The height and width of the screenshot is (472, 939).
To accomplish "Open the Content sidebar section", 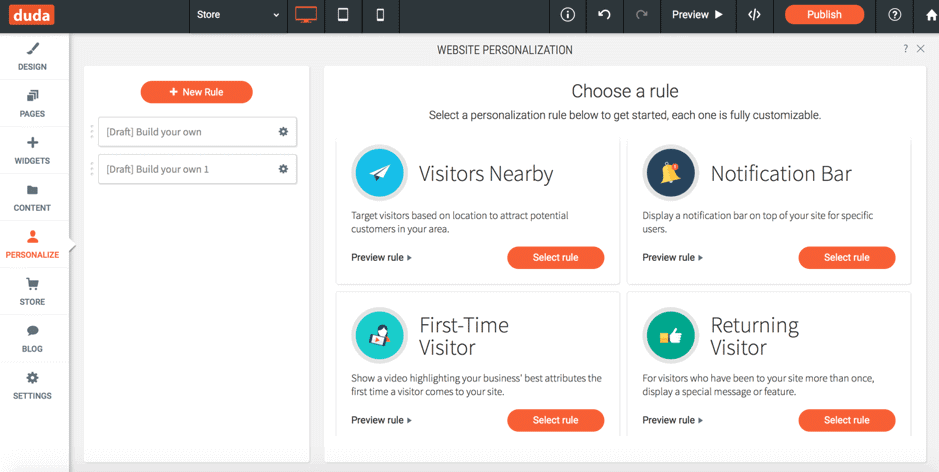I will pos(32,198).
